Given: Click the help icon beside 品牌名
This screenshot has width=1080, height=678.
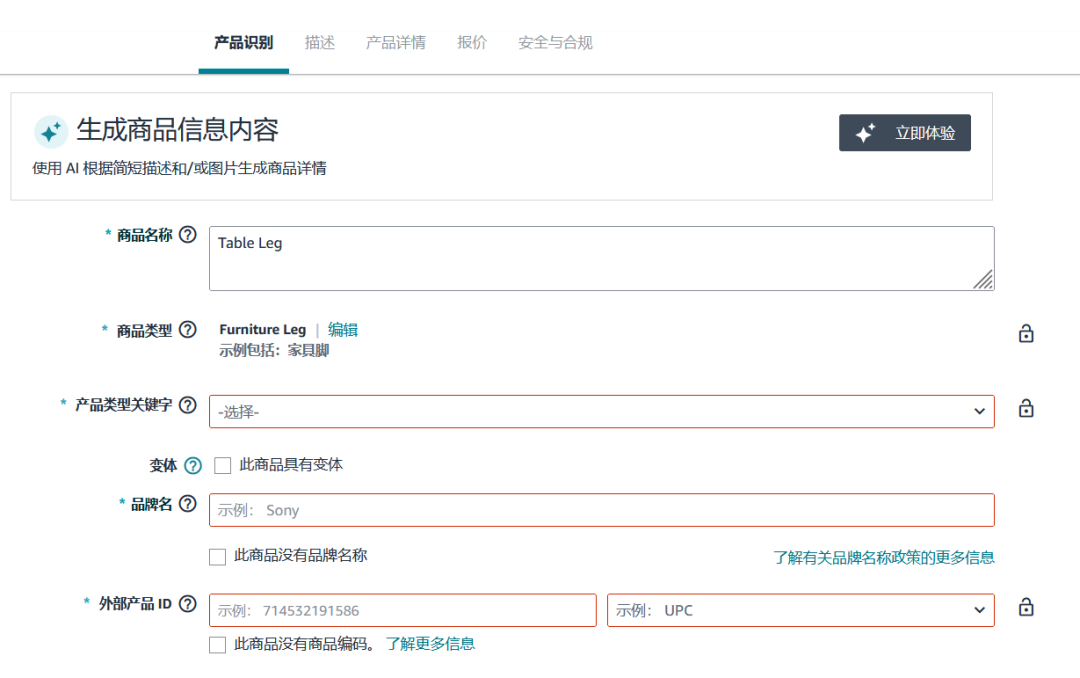Looking at the screenshot, I should pyautogui.click(x=188, y=504).
